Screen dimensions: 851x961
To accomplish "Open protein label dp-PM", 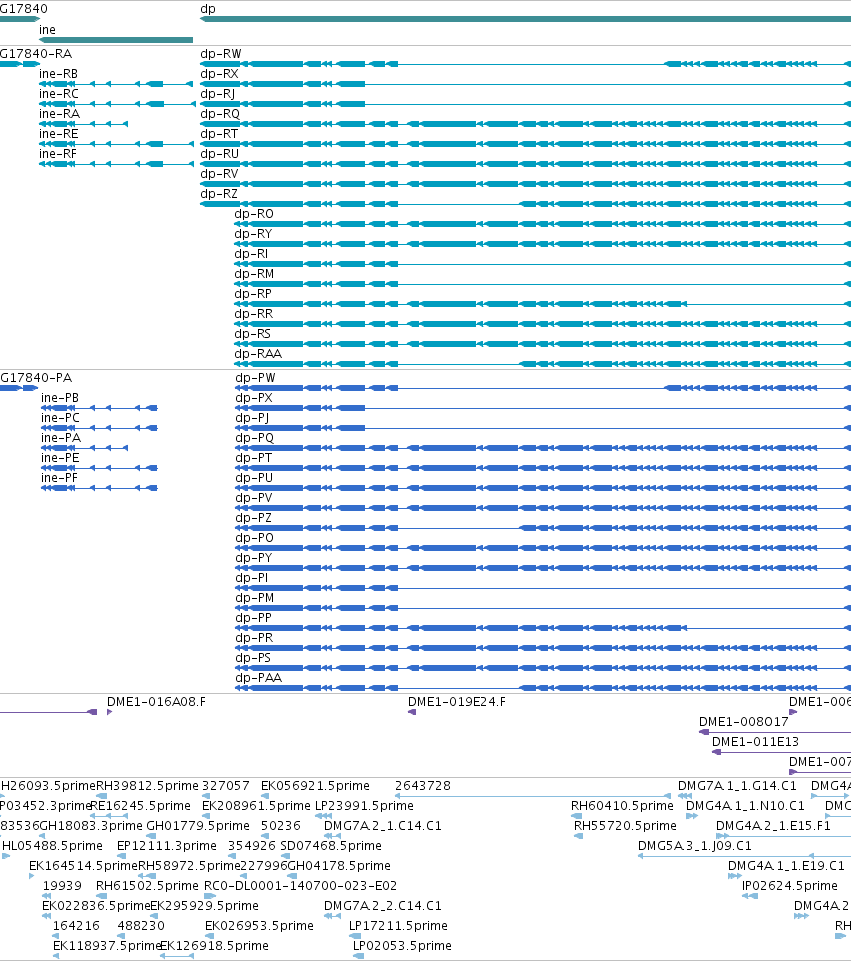I will coord(255,598).
